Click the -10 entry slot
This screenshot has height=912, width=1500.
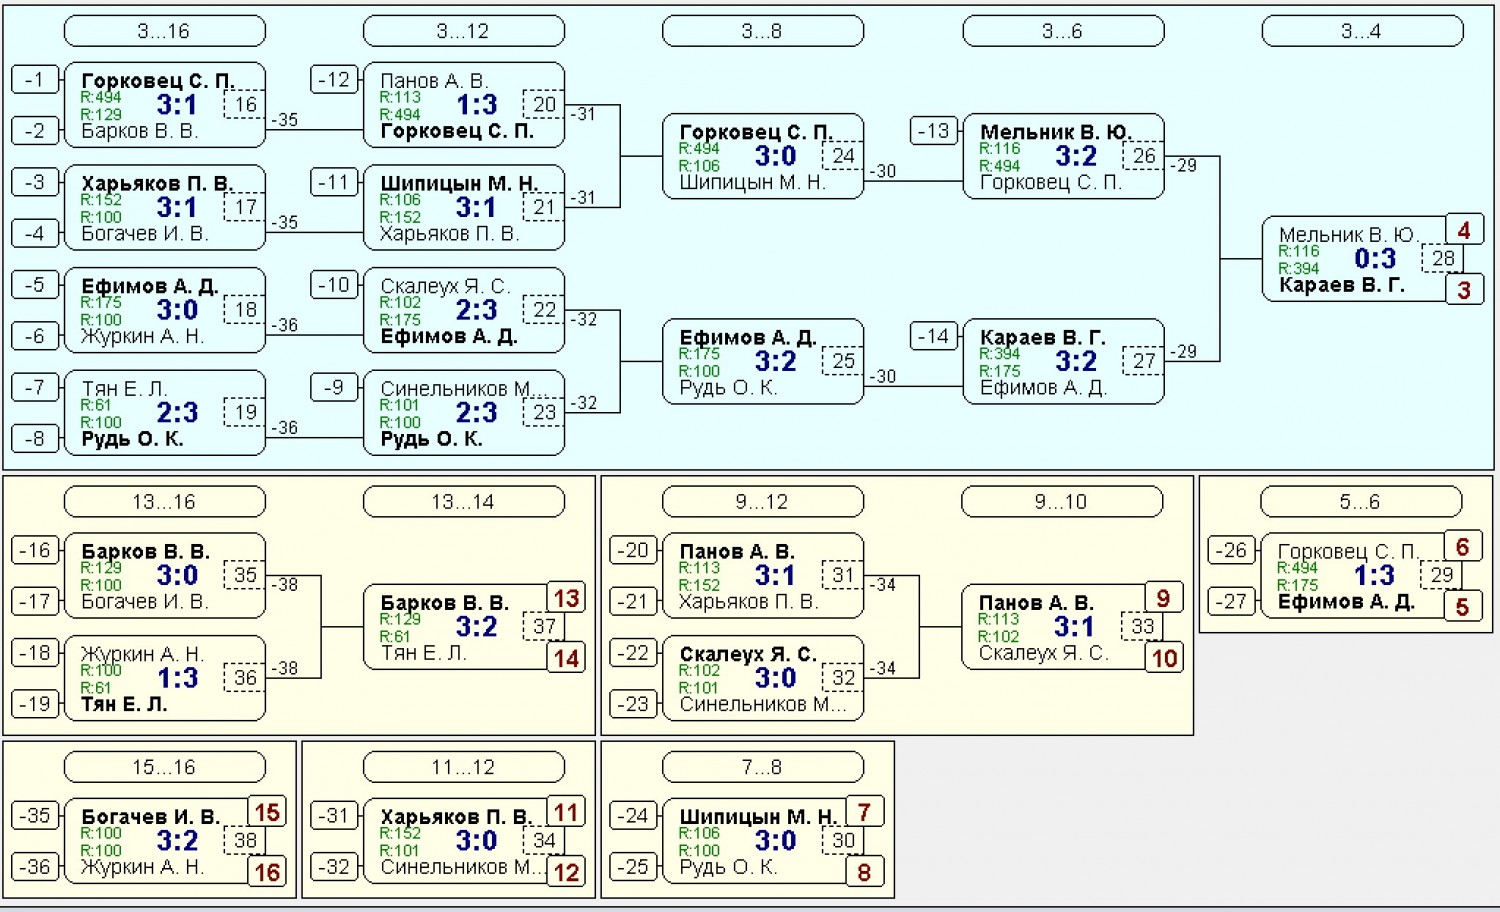(334, 284)
